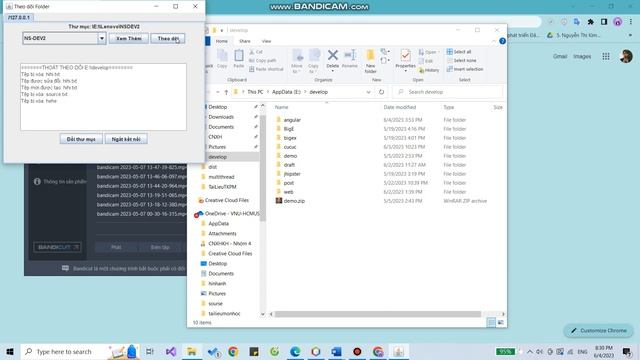Click the Paste icon in the ribbon
Image resolution: width=640 pixels, height=360 pixels.
coord(239,58)
